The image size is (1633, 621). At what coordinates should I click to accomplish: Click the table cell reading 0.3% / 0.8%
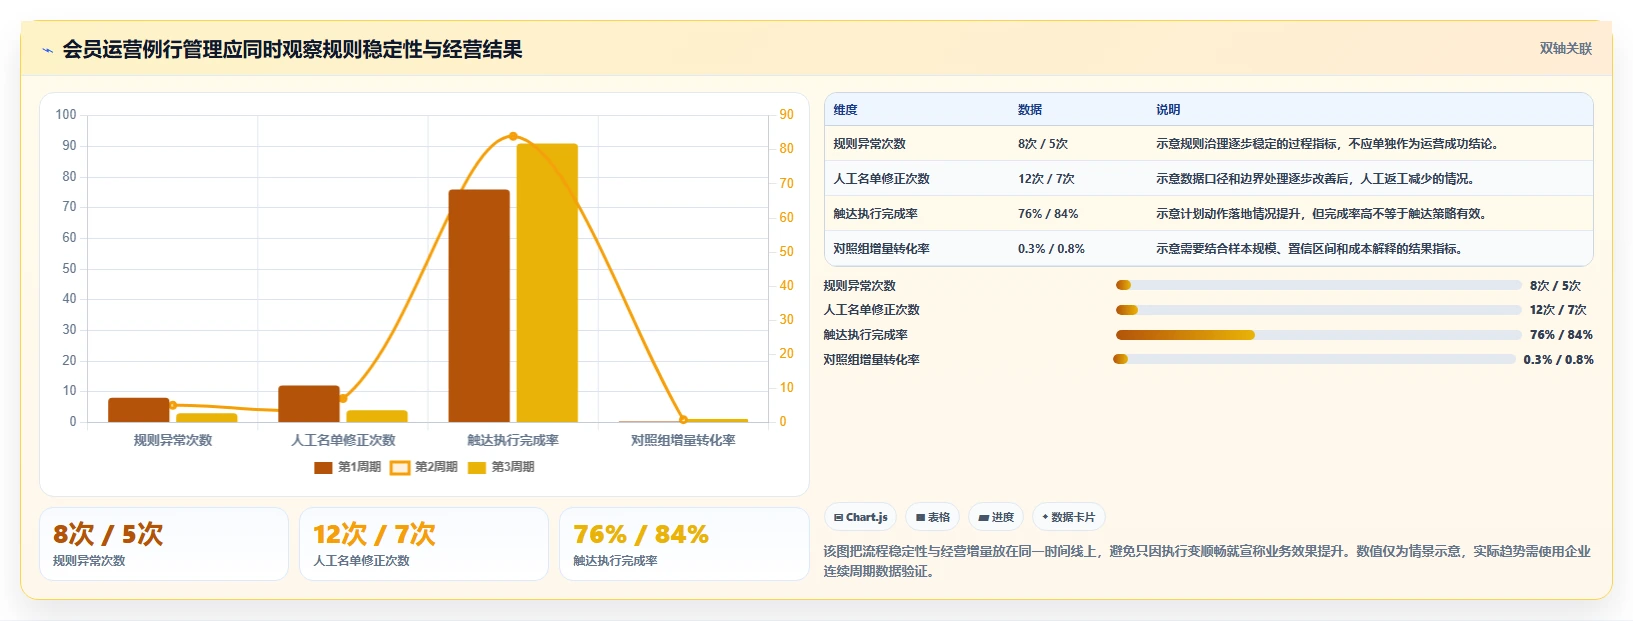coord(1051,249)
